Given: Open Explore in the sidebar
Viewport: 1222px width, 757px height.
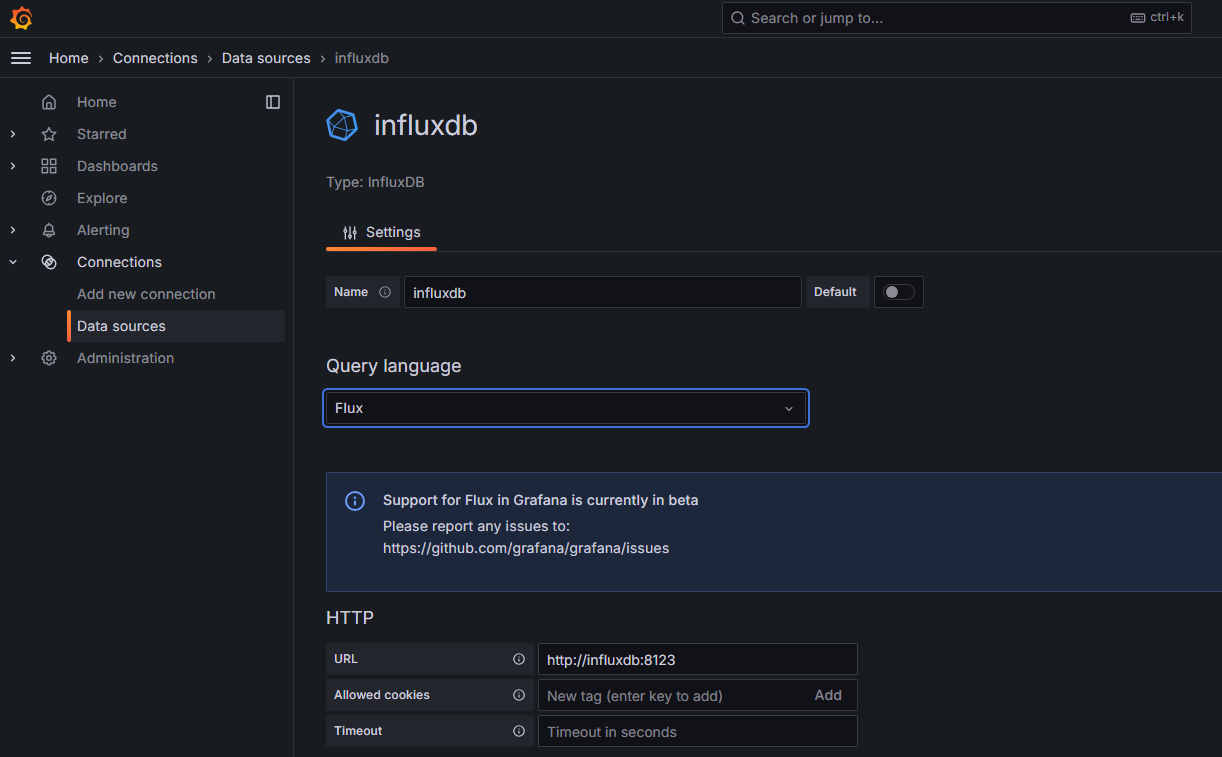Looking at the screenshot, I should [x=102, y=198].
